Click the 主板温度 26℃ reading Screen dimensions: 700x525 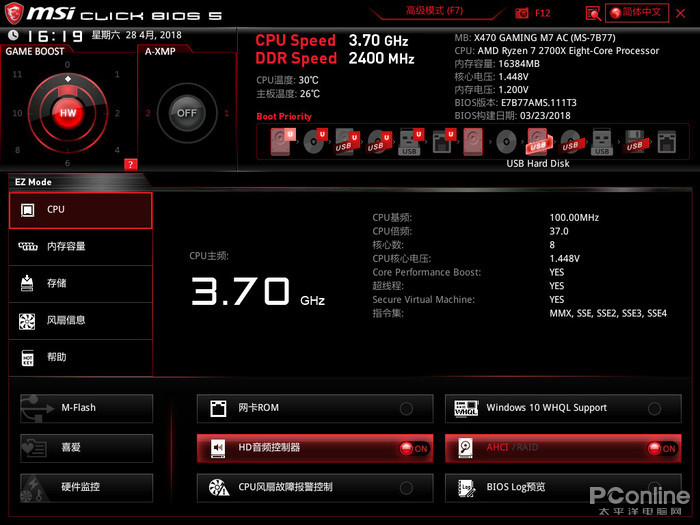288,94
